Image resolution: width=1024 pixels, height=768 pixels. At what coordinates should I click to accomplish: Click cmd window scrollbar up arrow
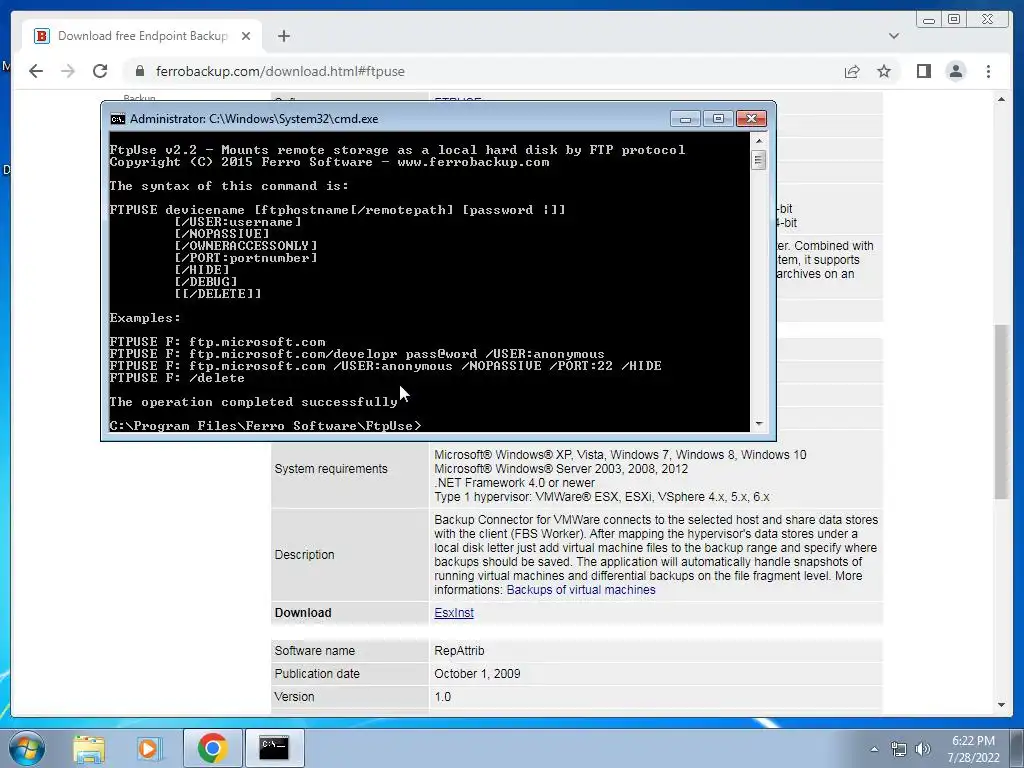click(x=758, y=140)
